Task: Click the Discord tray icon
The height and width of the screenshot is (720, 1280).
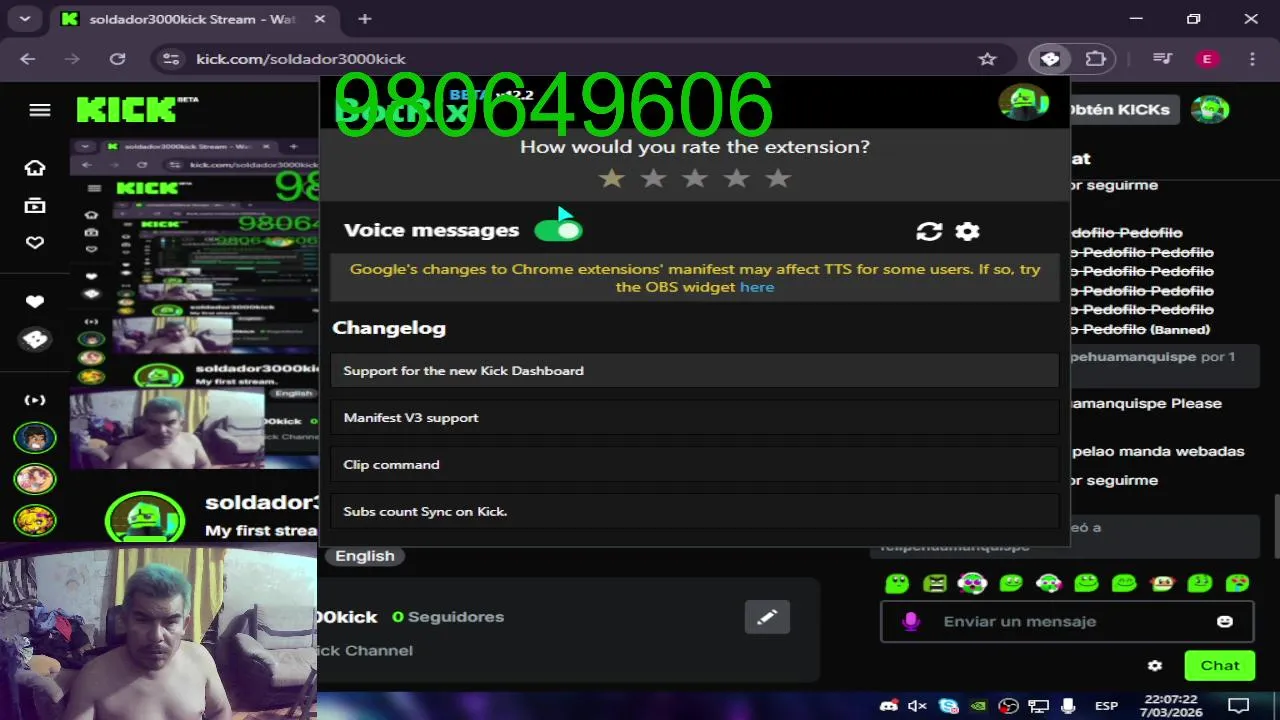Action: (x=887, y=706)
